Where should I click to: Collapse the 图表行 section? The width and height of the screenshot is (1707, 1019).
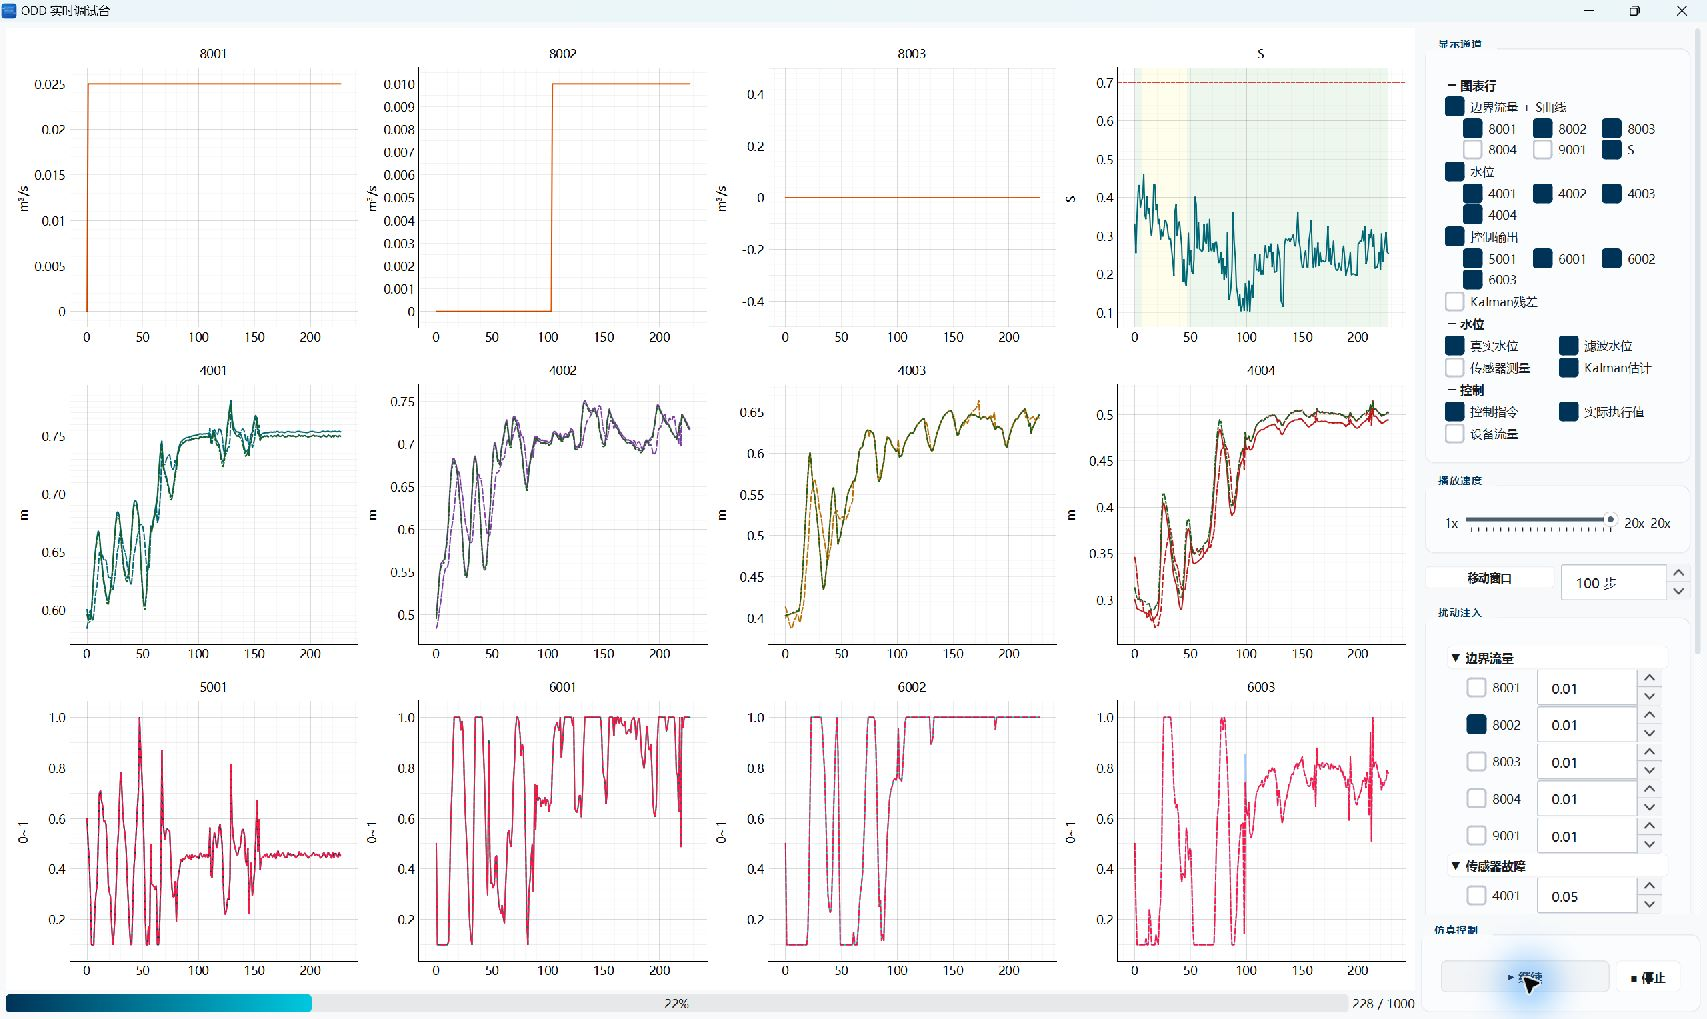pos(1452,86)
